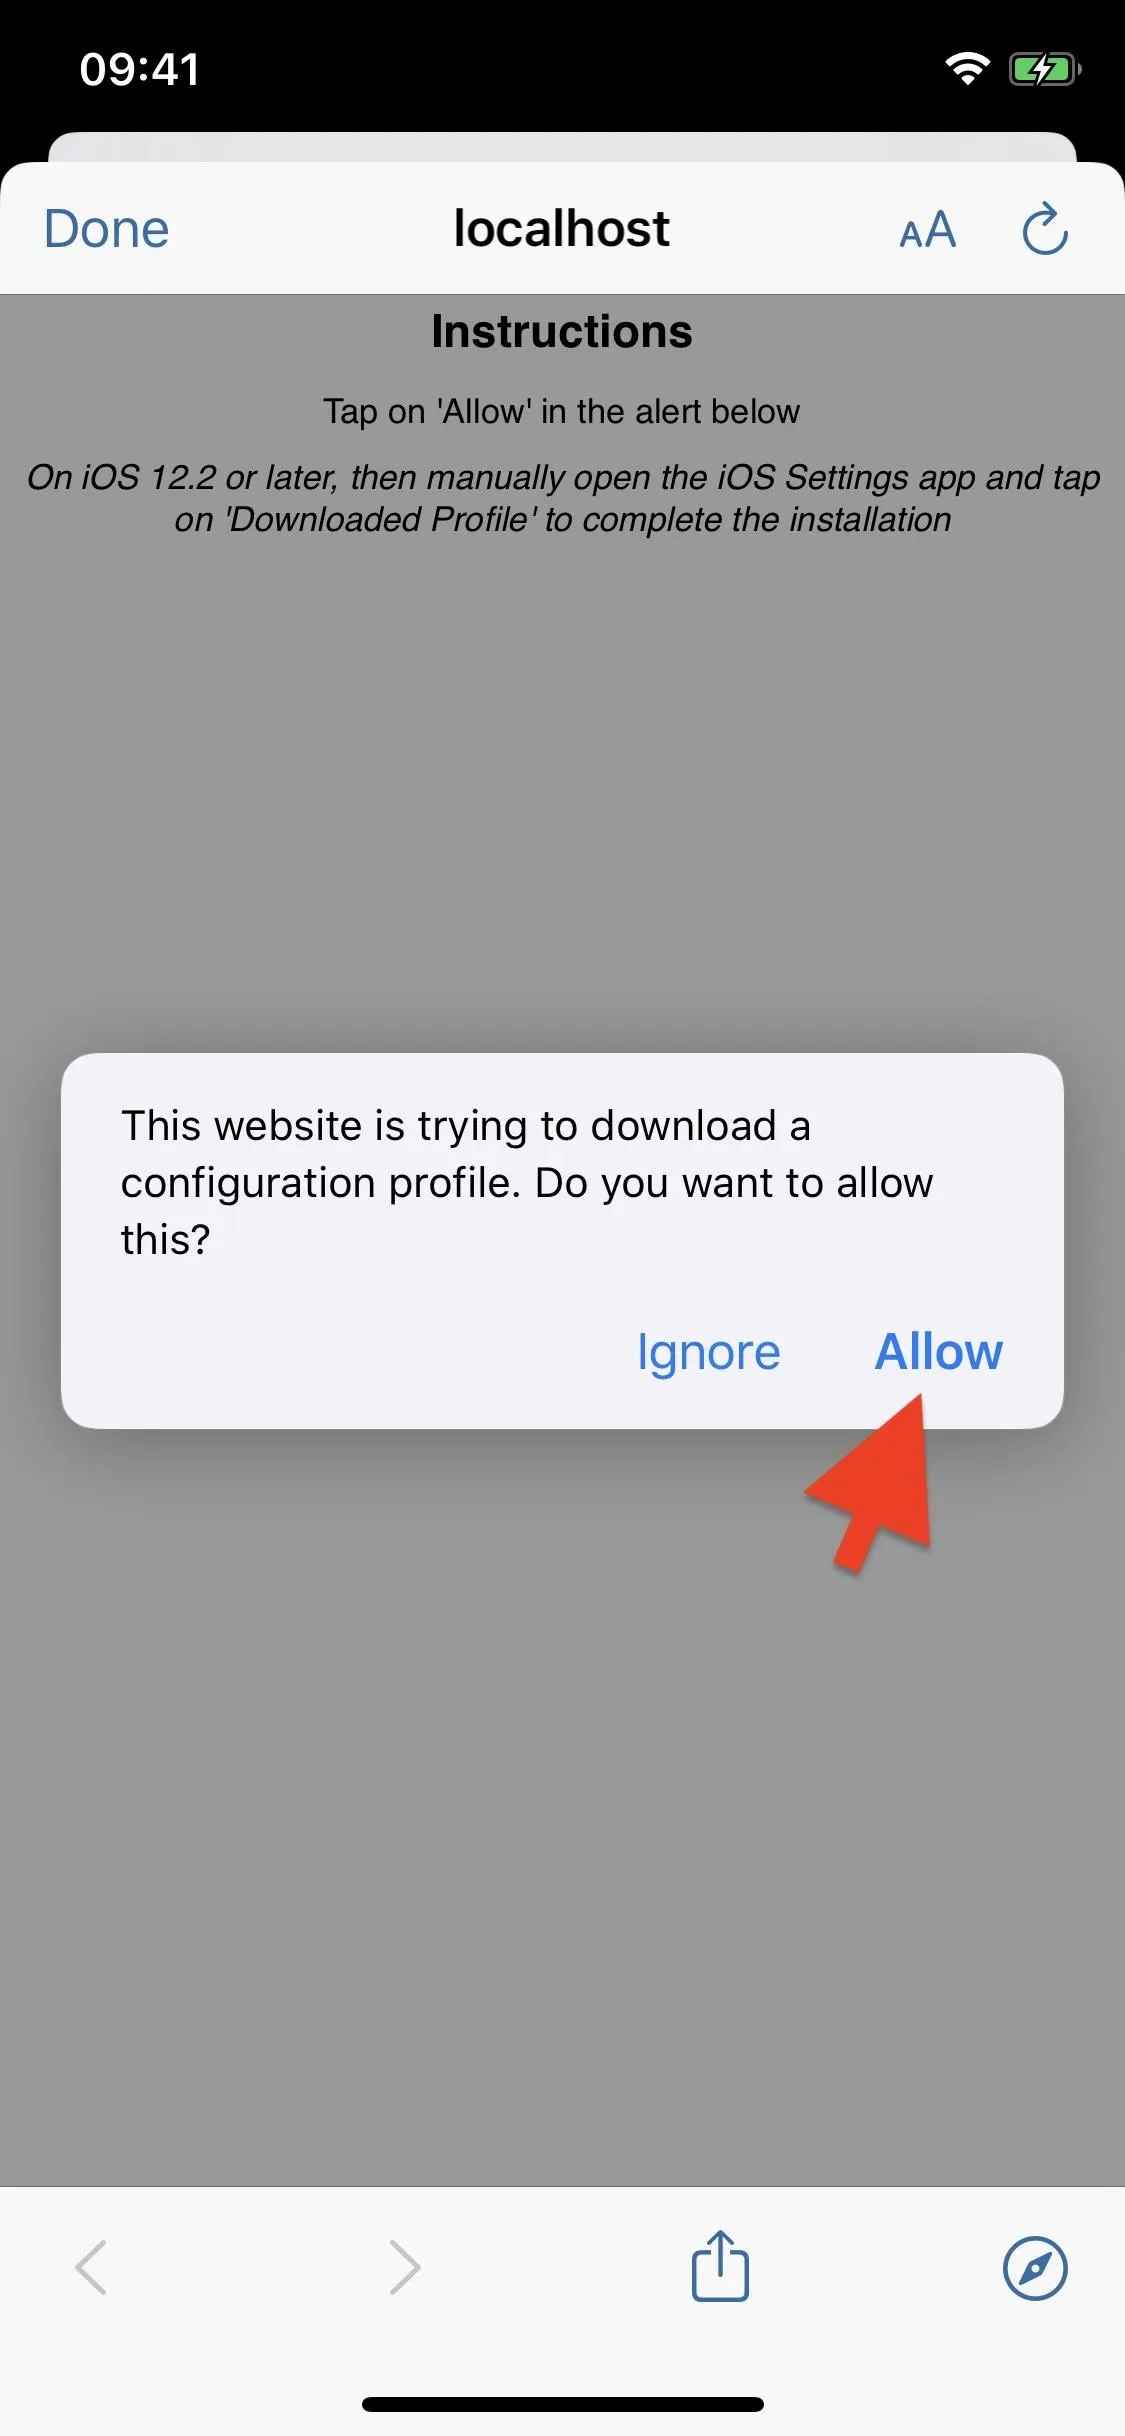The image size is (1125, 2436).
Task: Tap the background card behind the sheet
Action: coord(562,146)
